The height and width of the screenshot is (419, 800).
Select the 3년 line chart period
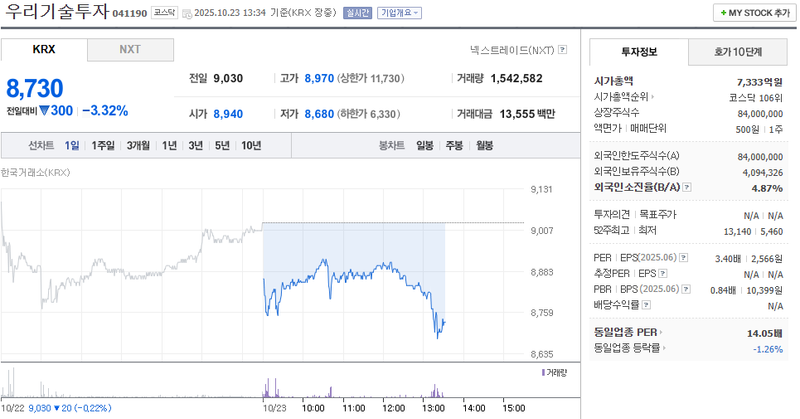196,146
